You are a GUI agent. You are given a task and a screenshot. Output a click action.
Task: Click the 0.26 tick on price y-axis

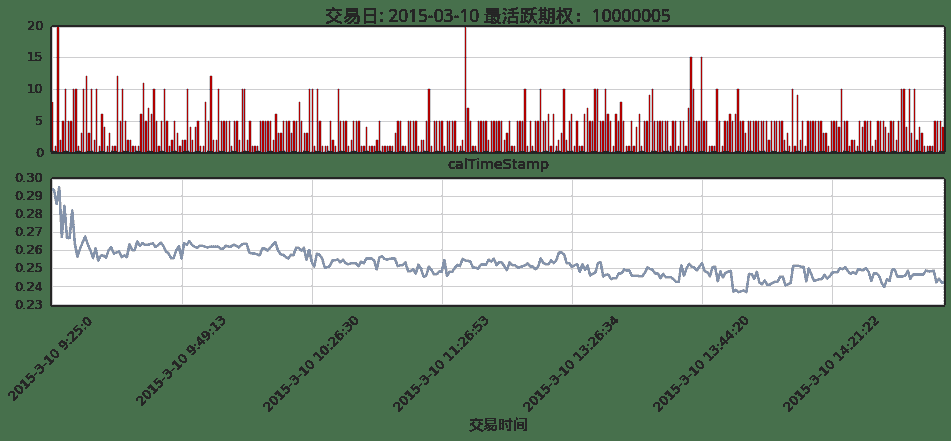point(28,250)
